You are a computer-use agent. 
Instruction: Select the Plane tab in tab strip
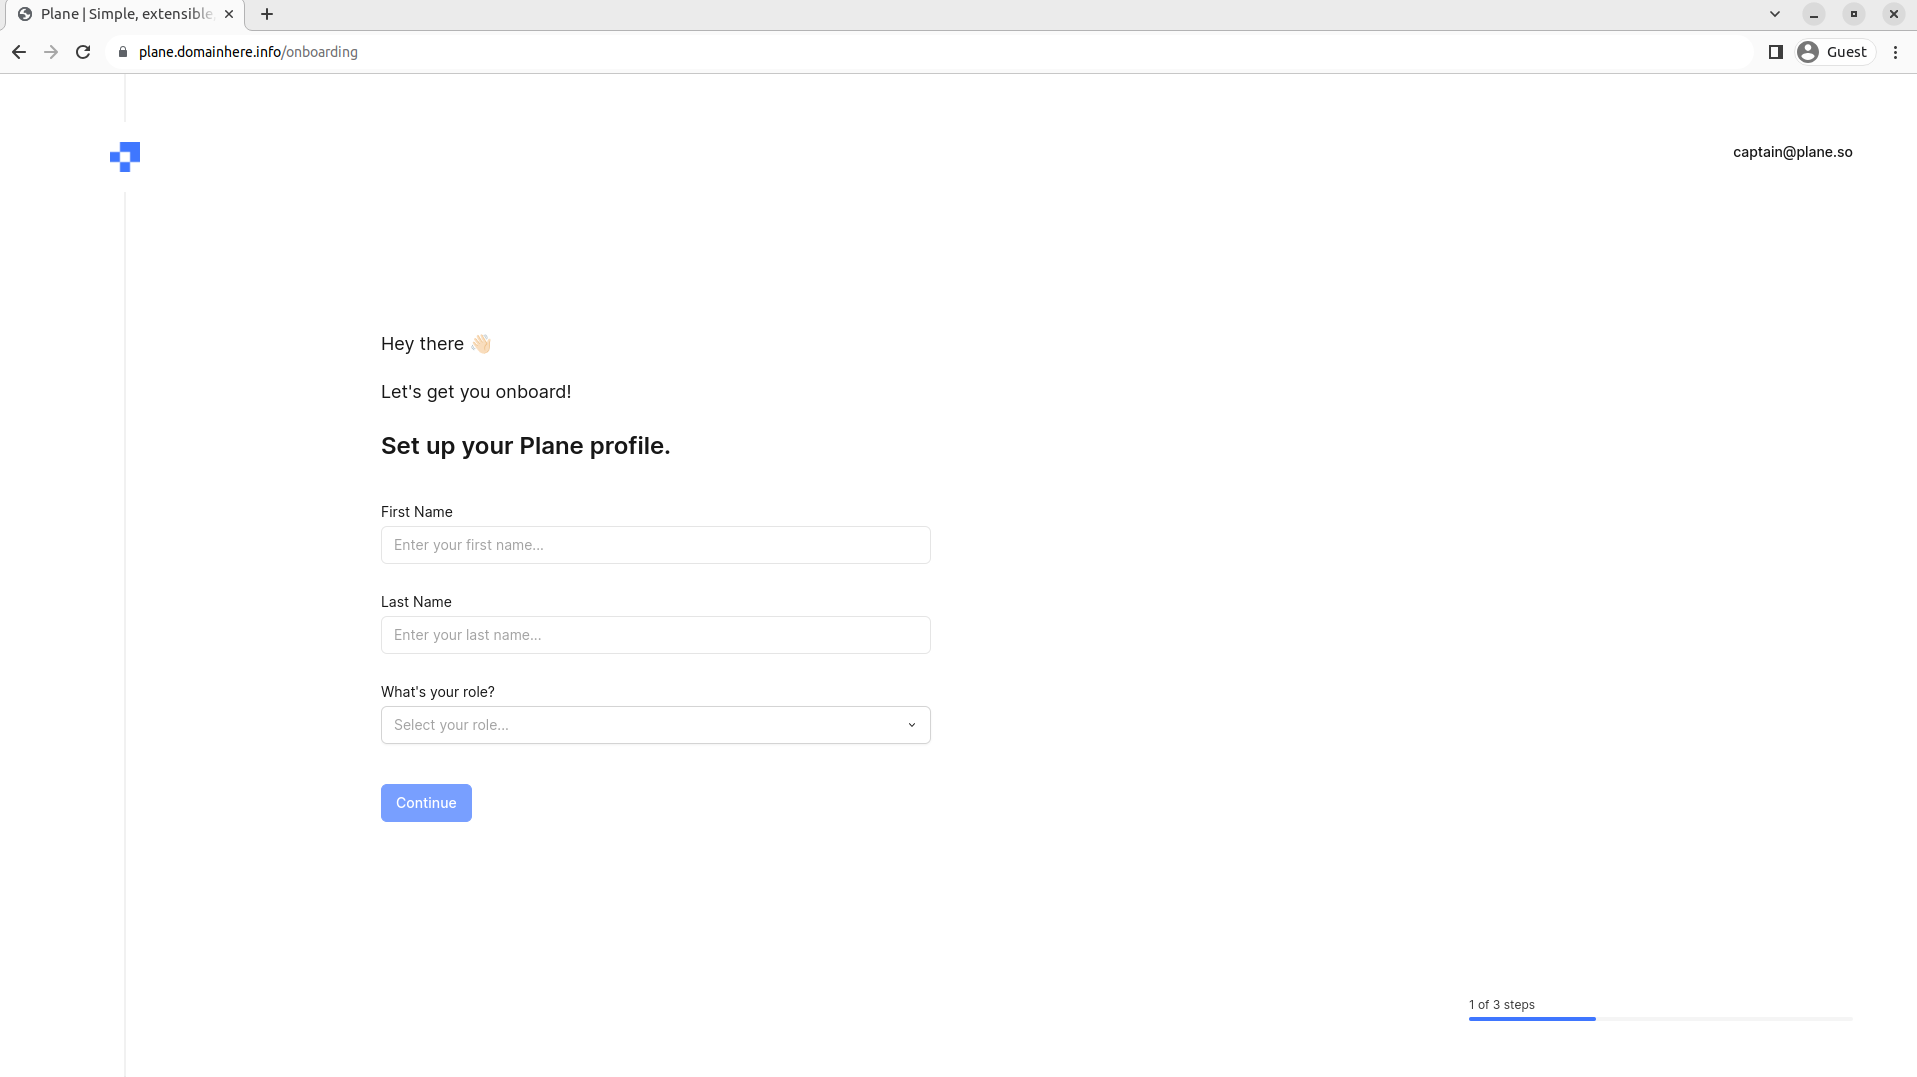125,15
